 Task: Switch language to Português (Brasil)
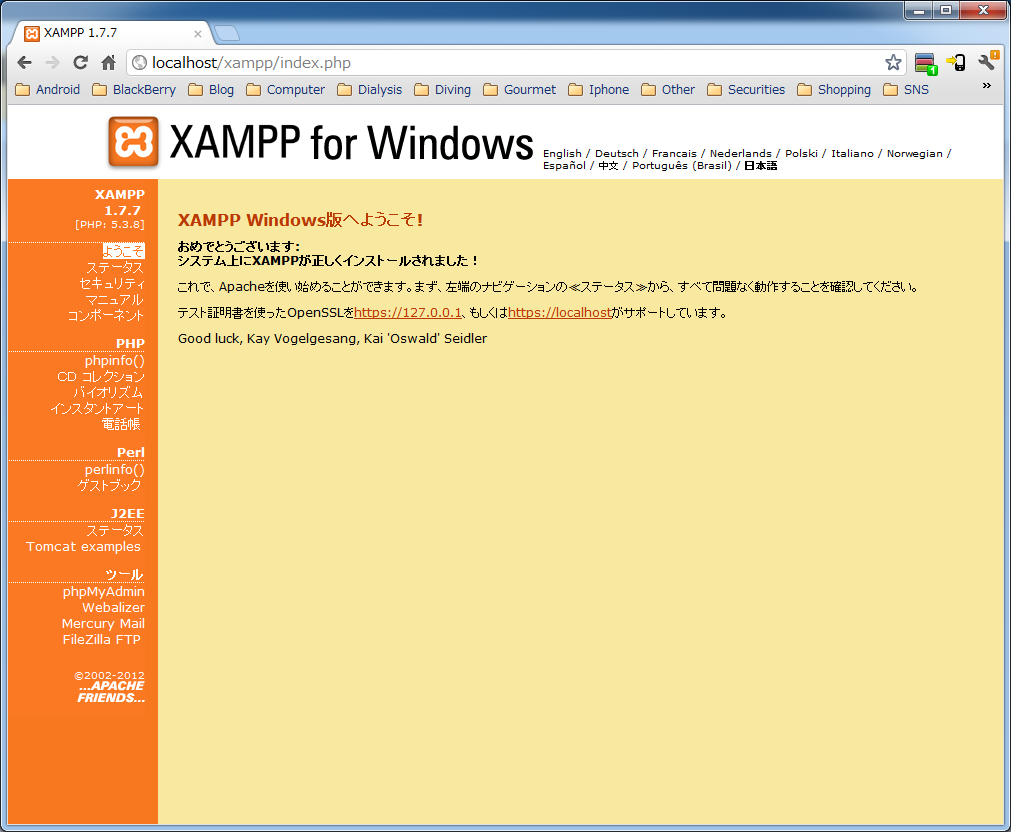[682, 166]
